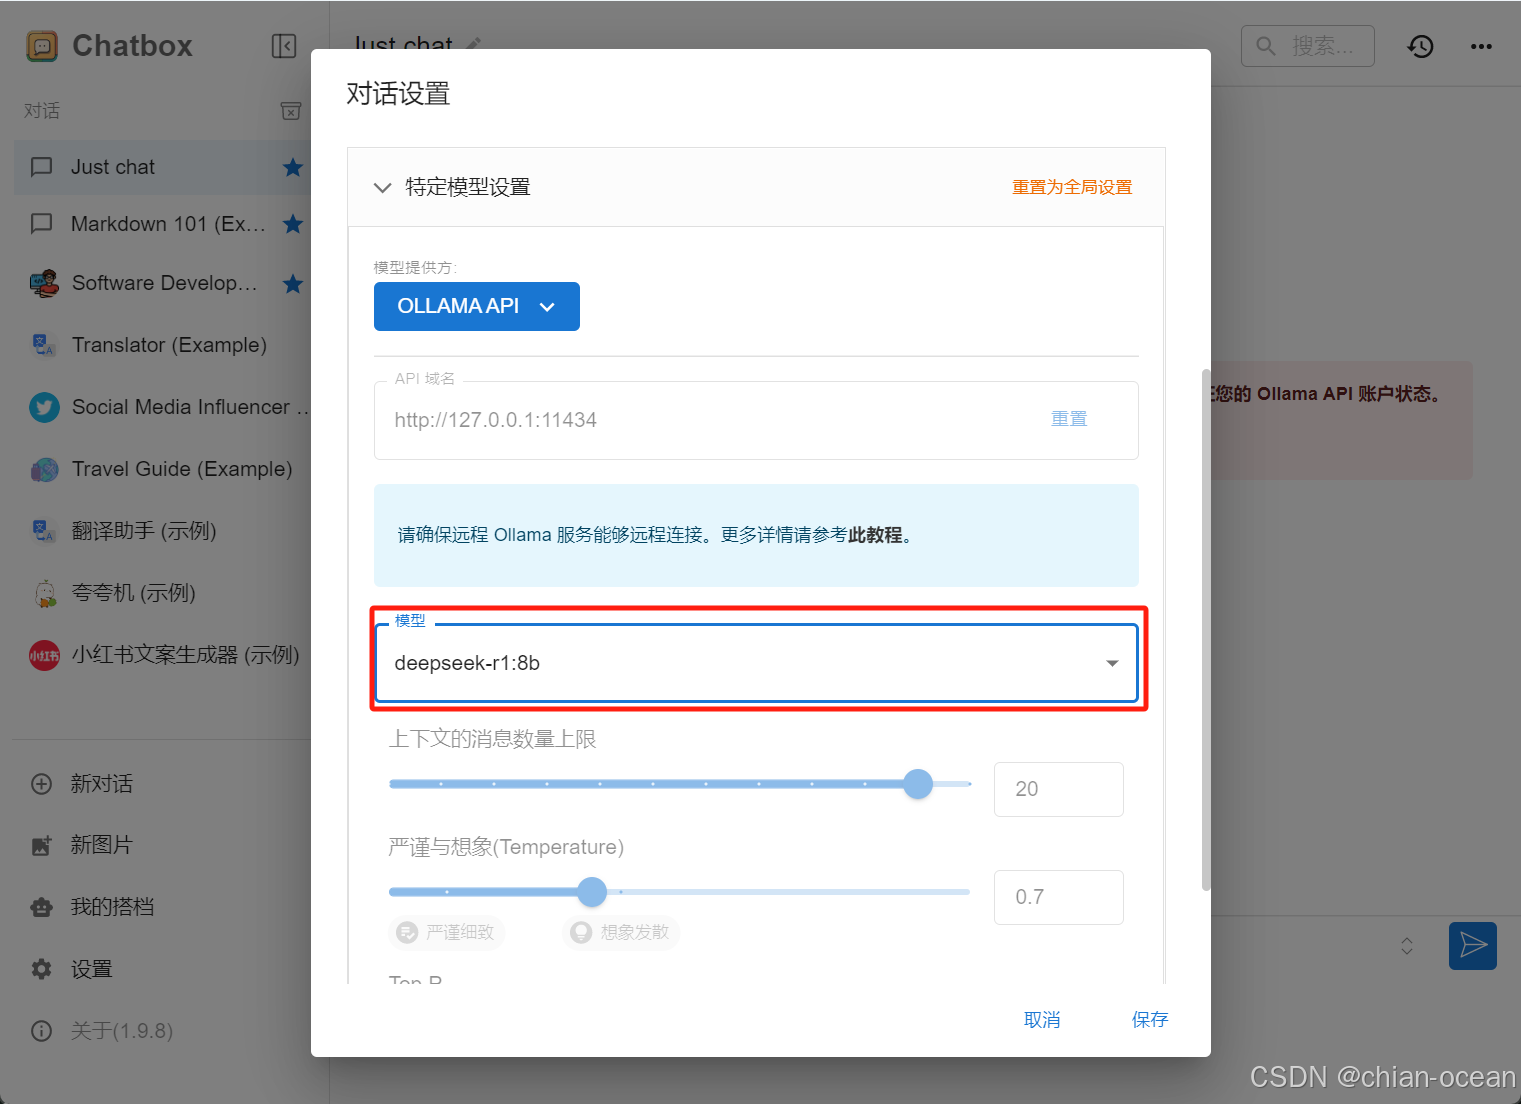Select the 严谨细致 preset chip
Viewport: 1521px width, 1104px height.
coord(446,932)
